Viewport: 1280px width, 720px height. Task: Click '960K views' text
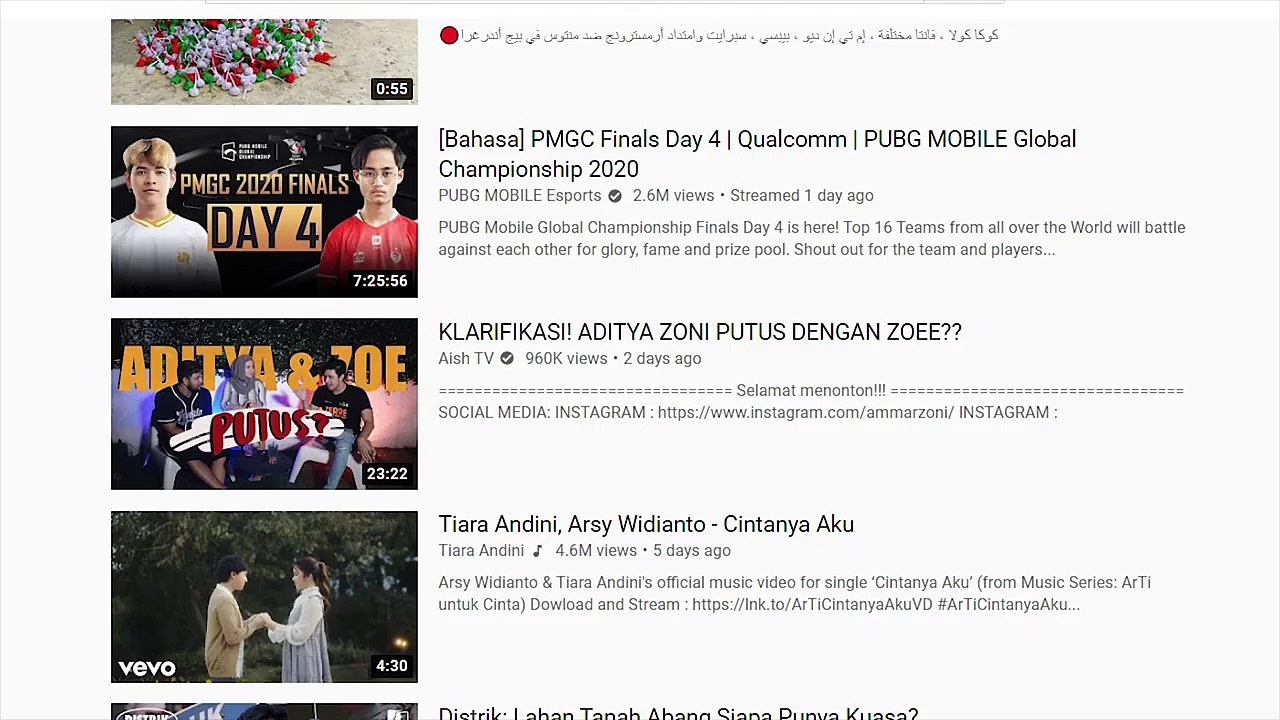[x=566, y=358]
